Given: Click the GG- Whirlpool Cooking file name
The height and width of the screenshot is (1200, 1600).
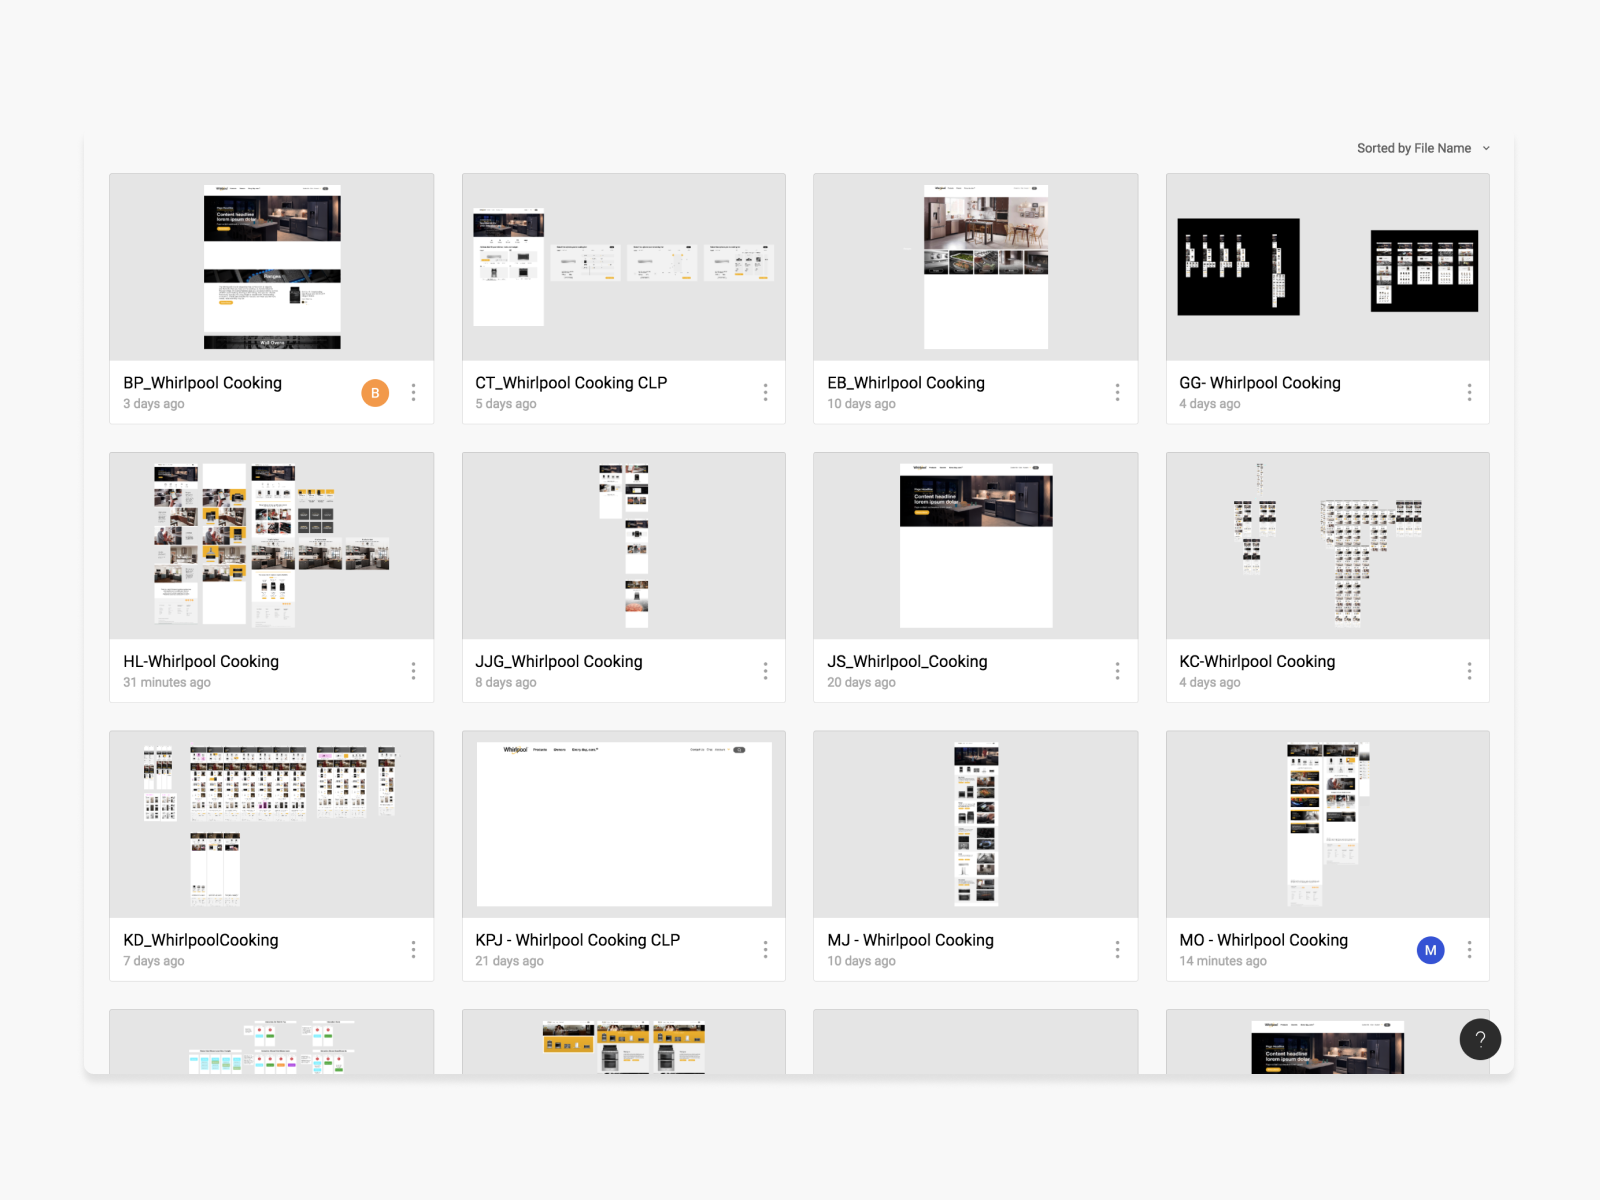Looking at the screenshot, I should [x=1260, y=383].
